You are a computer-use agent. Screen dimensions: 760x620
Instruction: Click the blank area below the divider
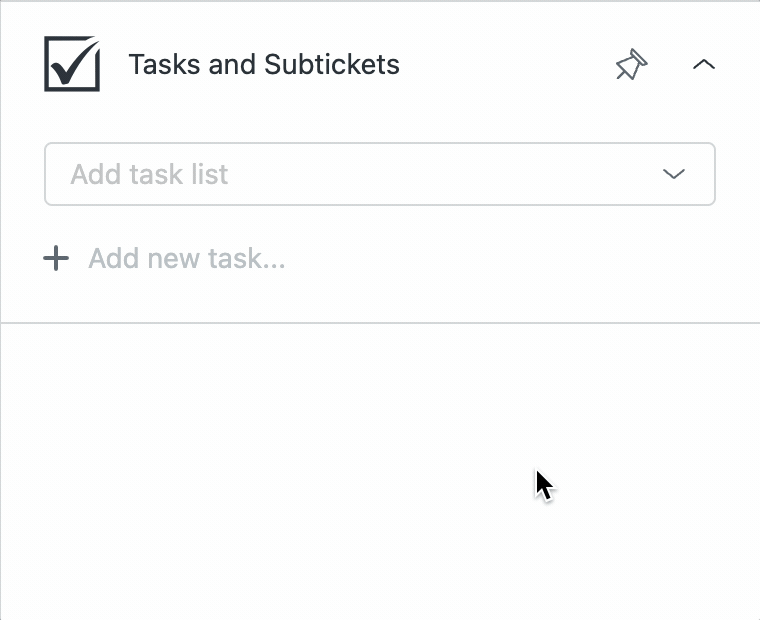click(x=380, y=470)
